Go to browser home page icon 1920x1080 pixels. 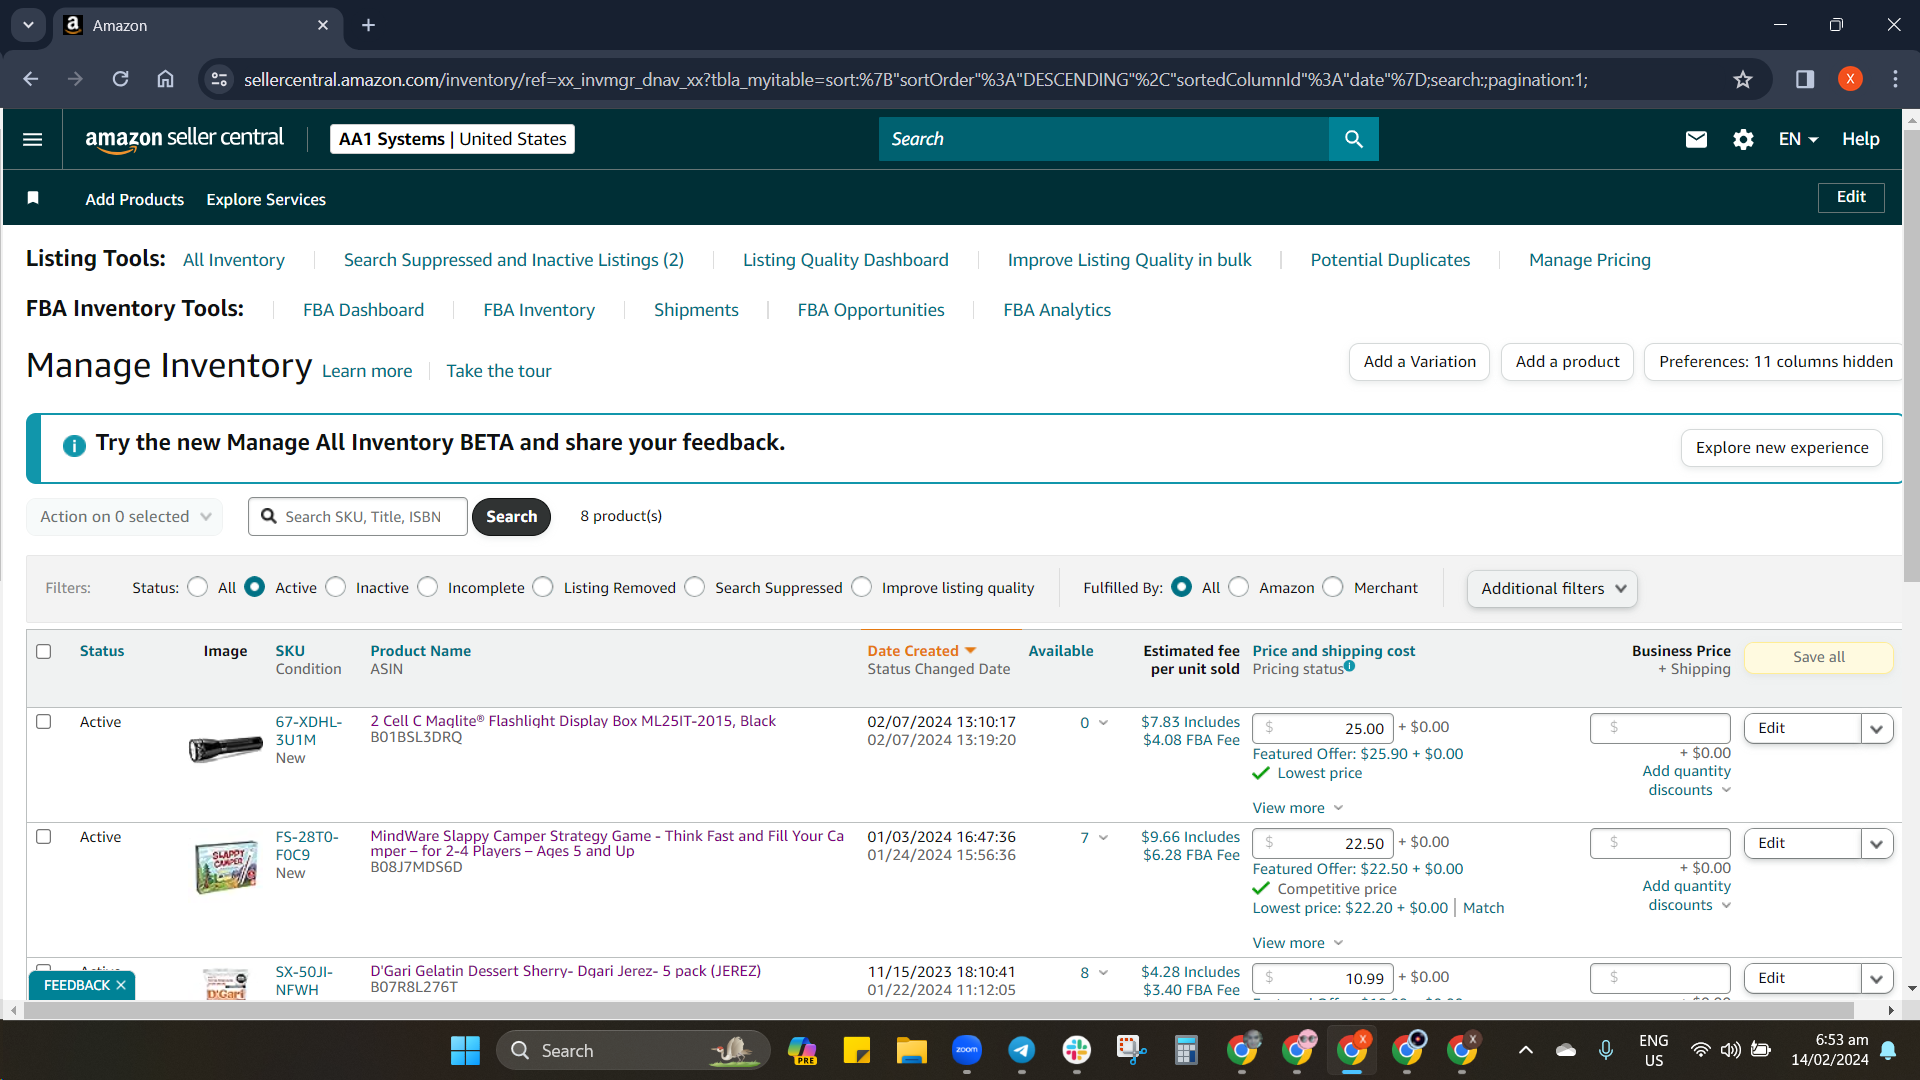tap(165, 79)
